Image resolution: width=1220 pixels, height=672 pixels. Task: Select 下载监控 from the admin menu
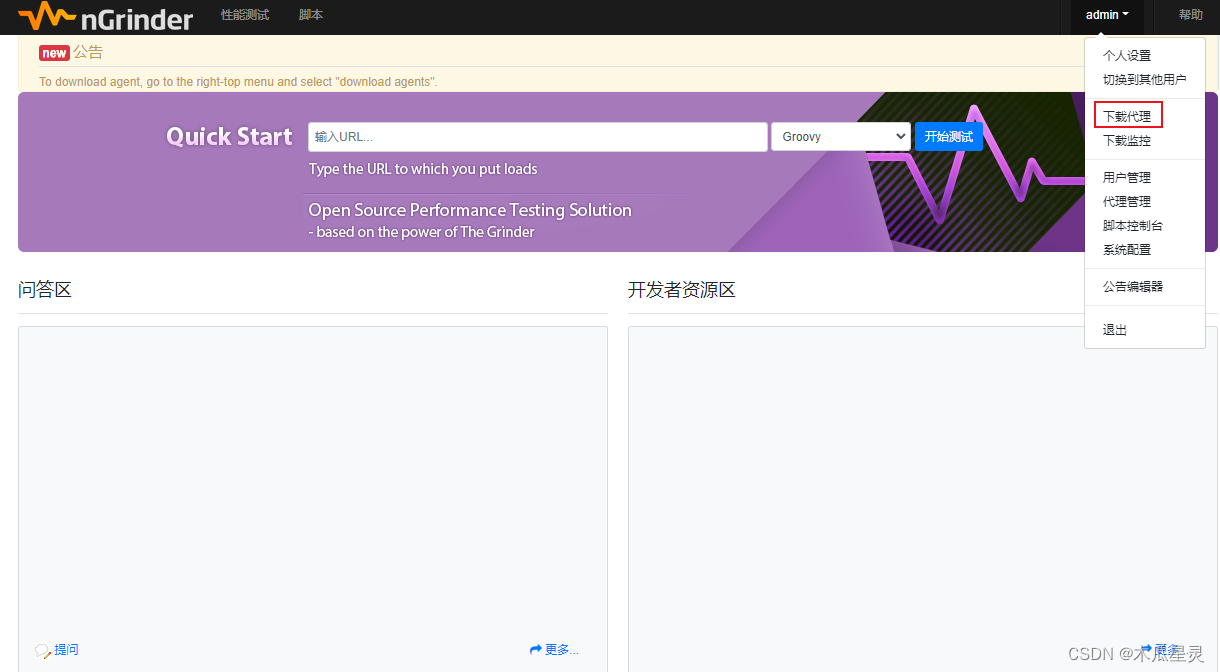pyautogui.click(x=1127, y=140)
